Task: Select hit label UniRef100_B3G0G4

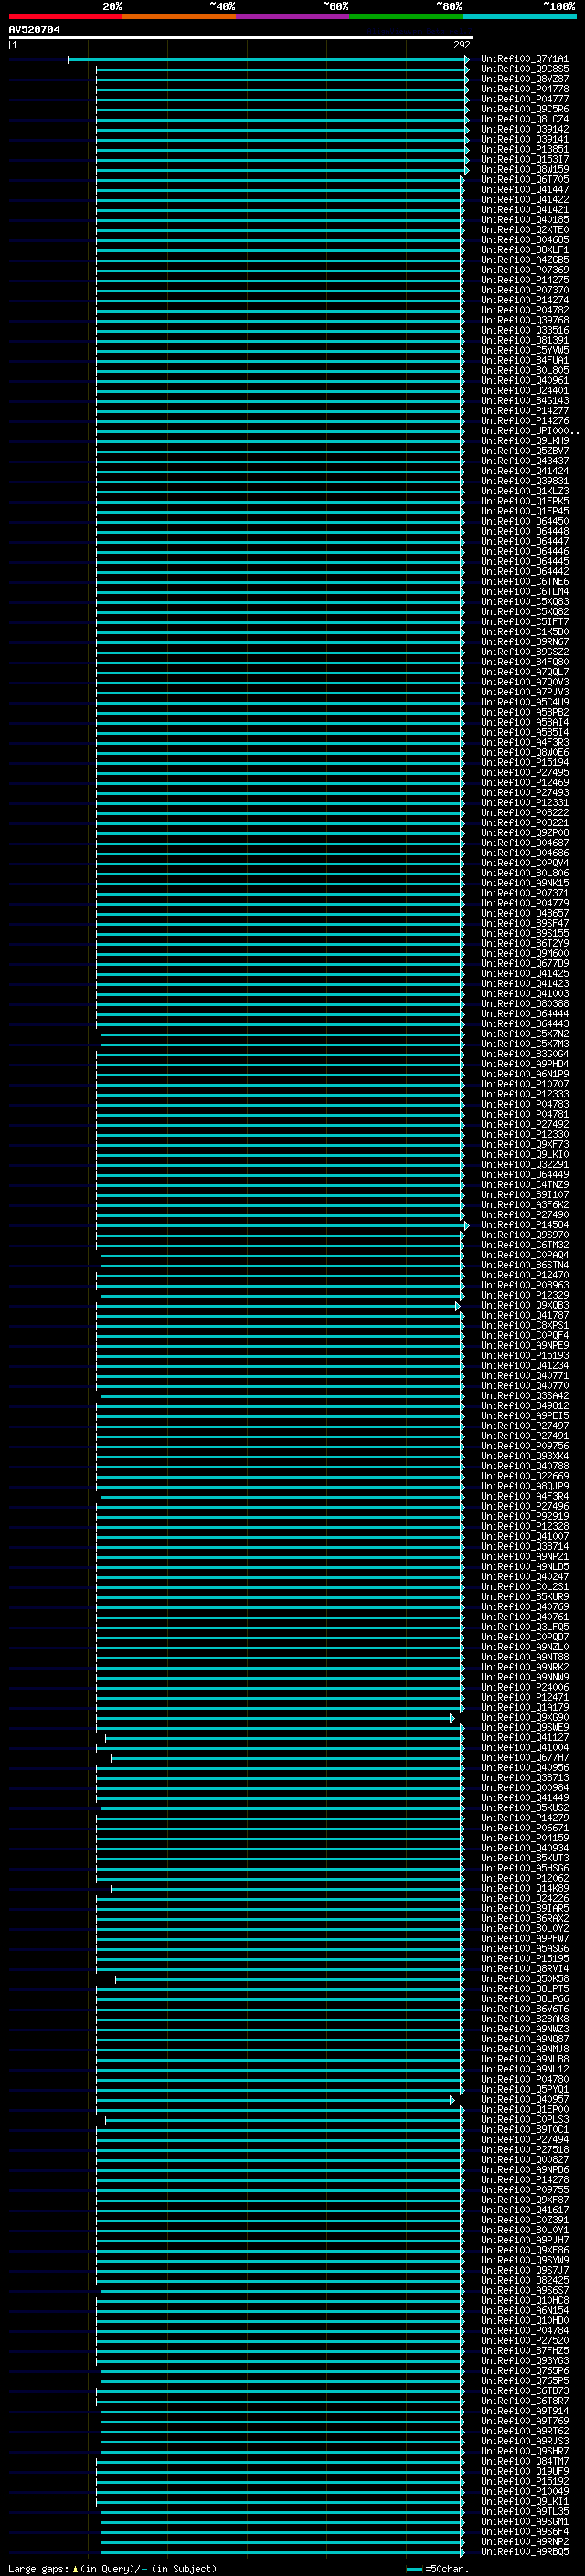Action: click(x=524, y=1054)
